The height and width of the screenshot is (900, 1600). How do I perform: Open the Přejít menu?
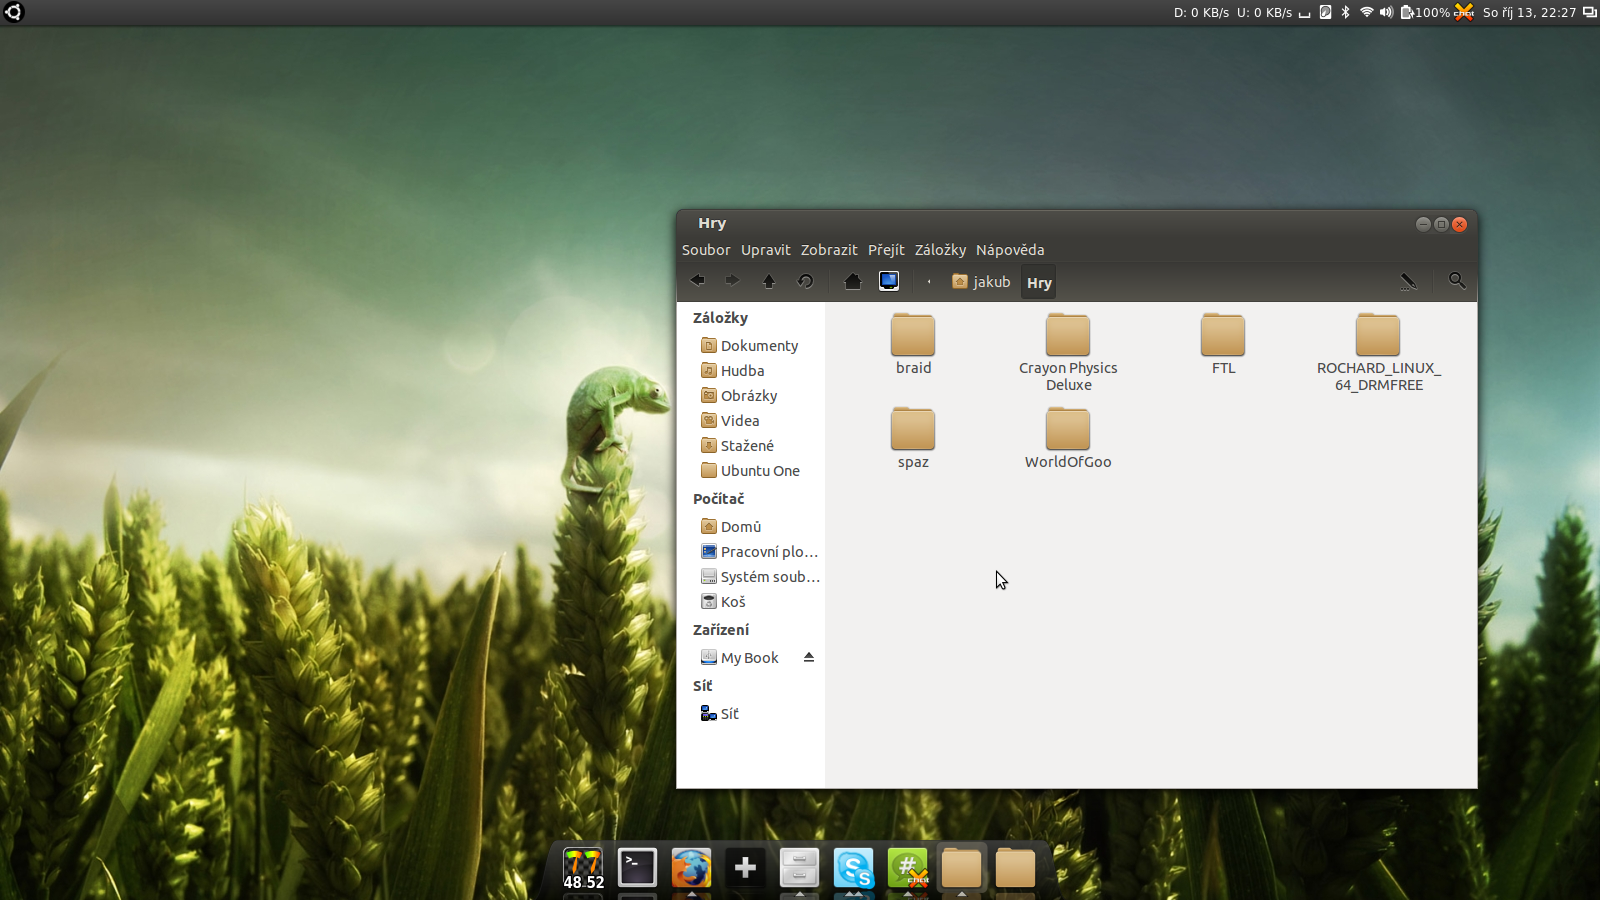click(886, 250)
